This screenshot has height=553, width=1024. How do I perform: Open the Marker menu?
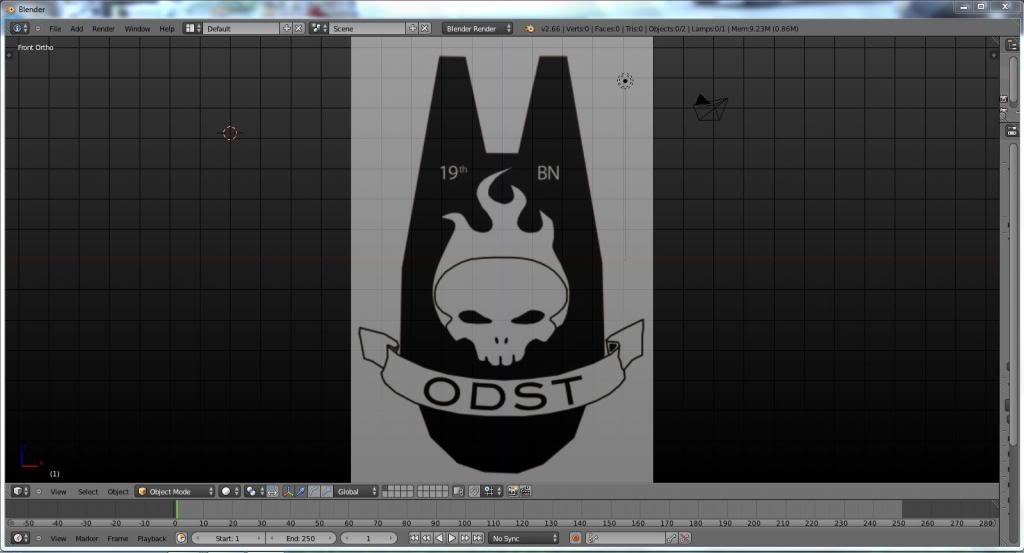(86, 539)
